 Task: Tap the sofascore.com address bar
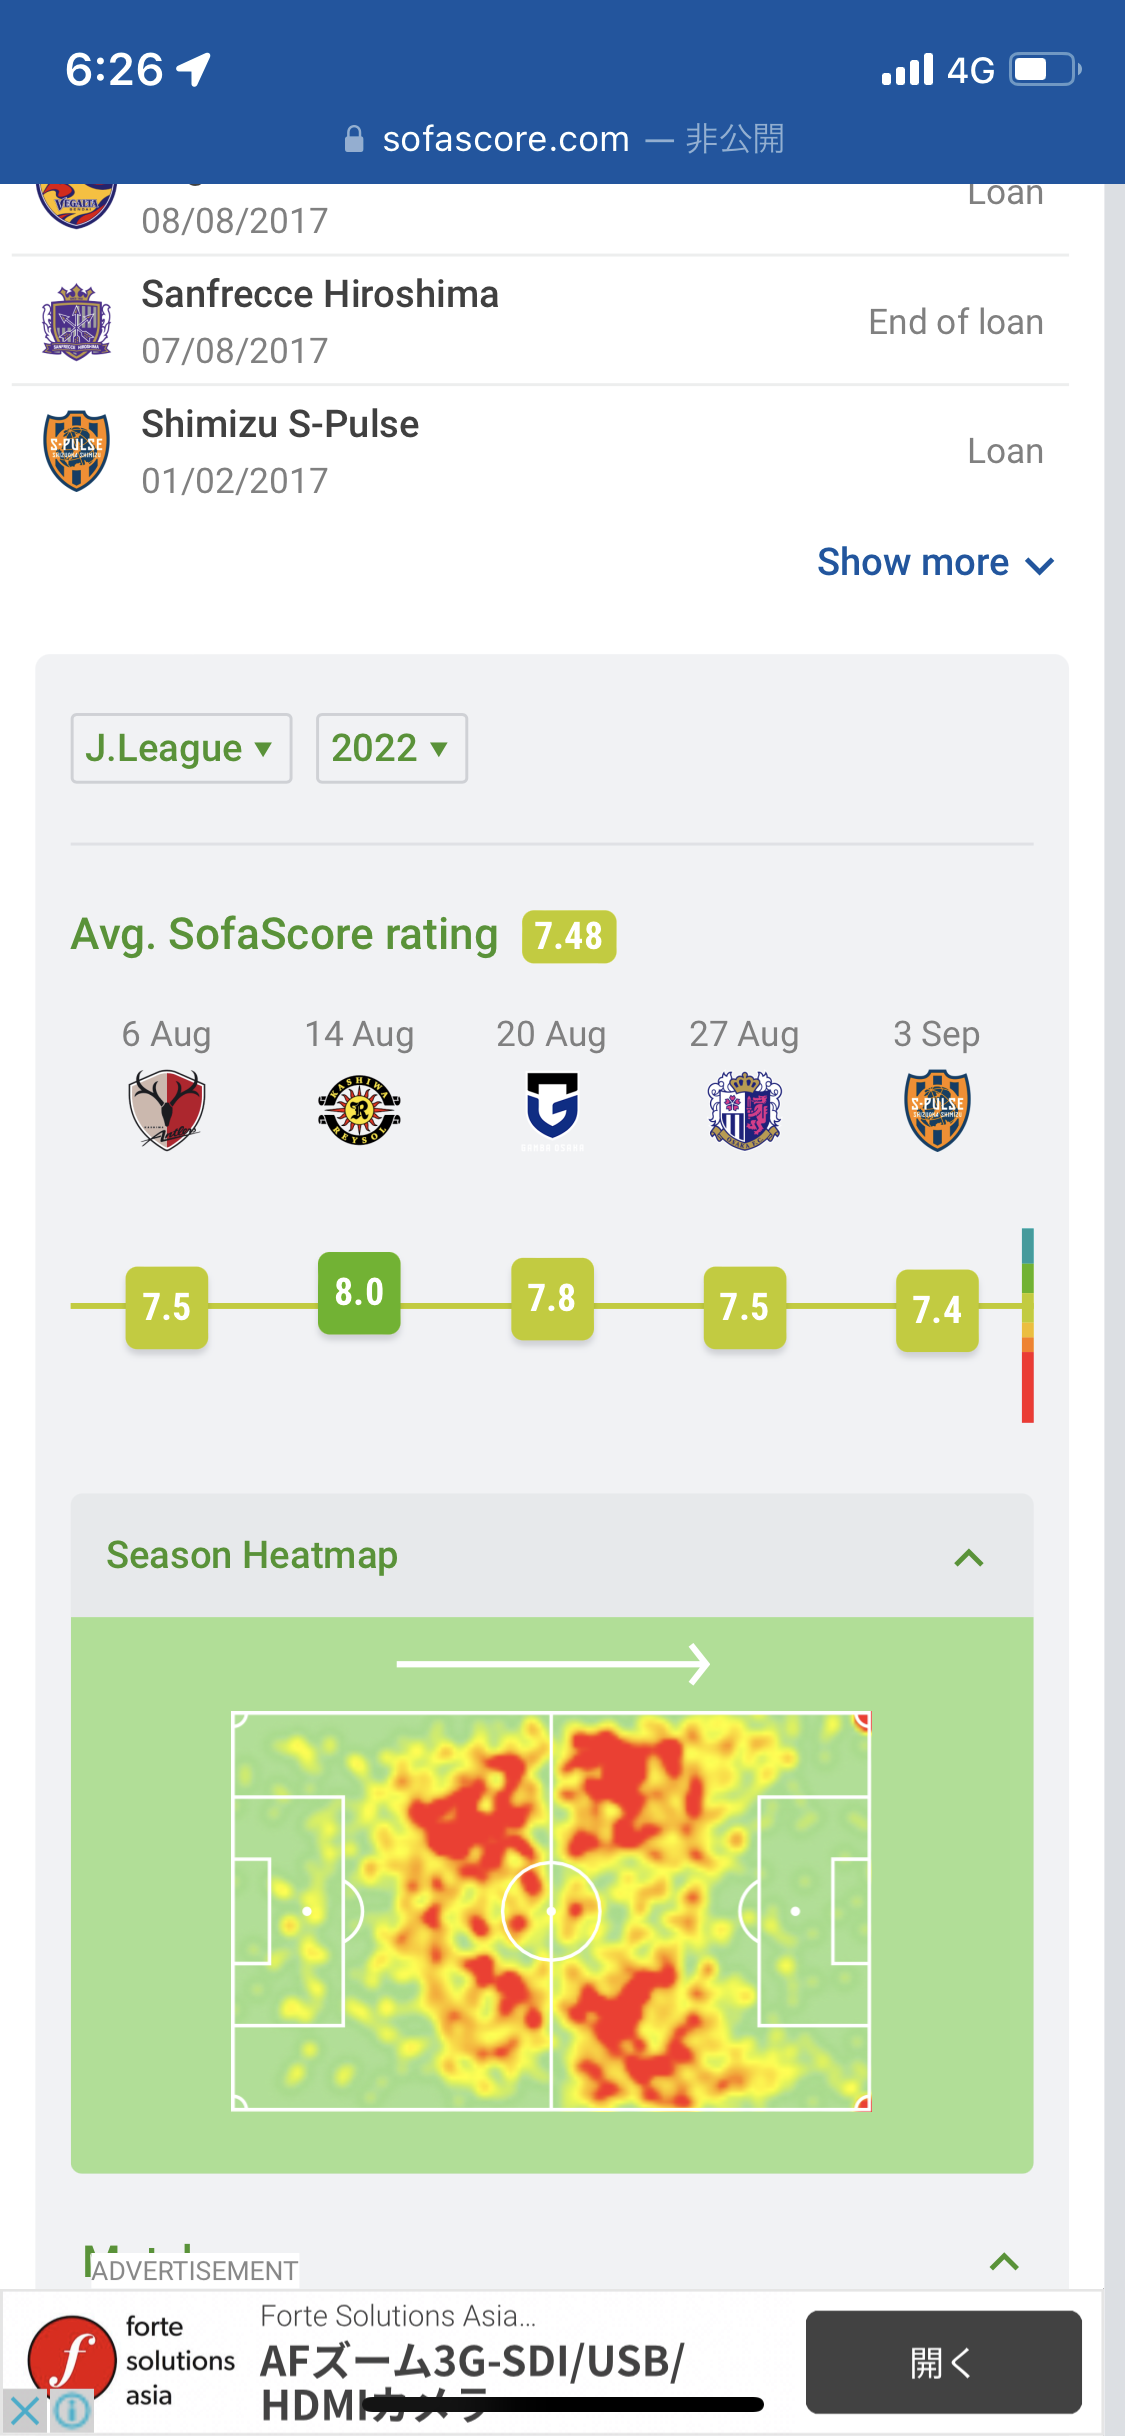(562, 139)
